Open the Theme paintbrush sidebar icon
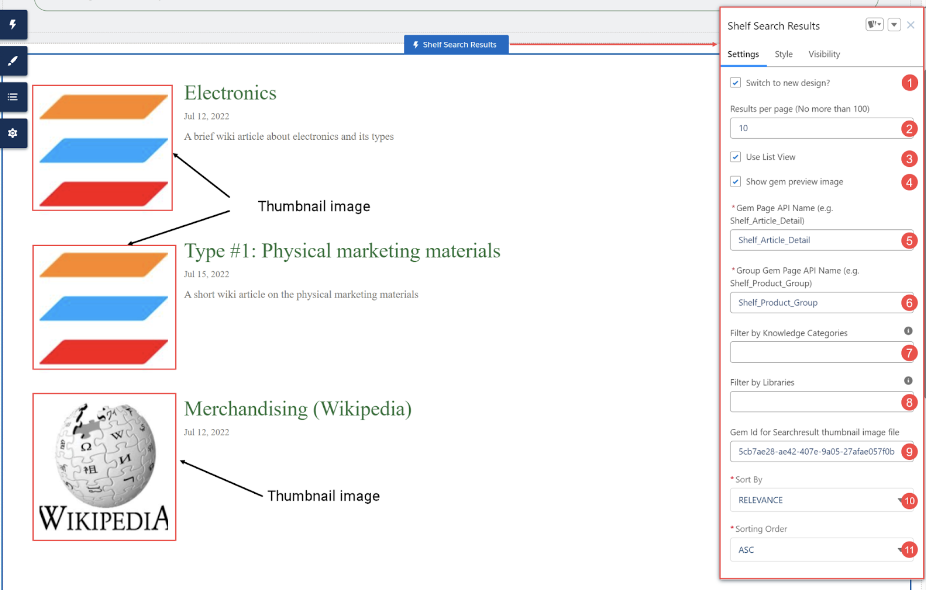 [13, 61]
